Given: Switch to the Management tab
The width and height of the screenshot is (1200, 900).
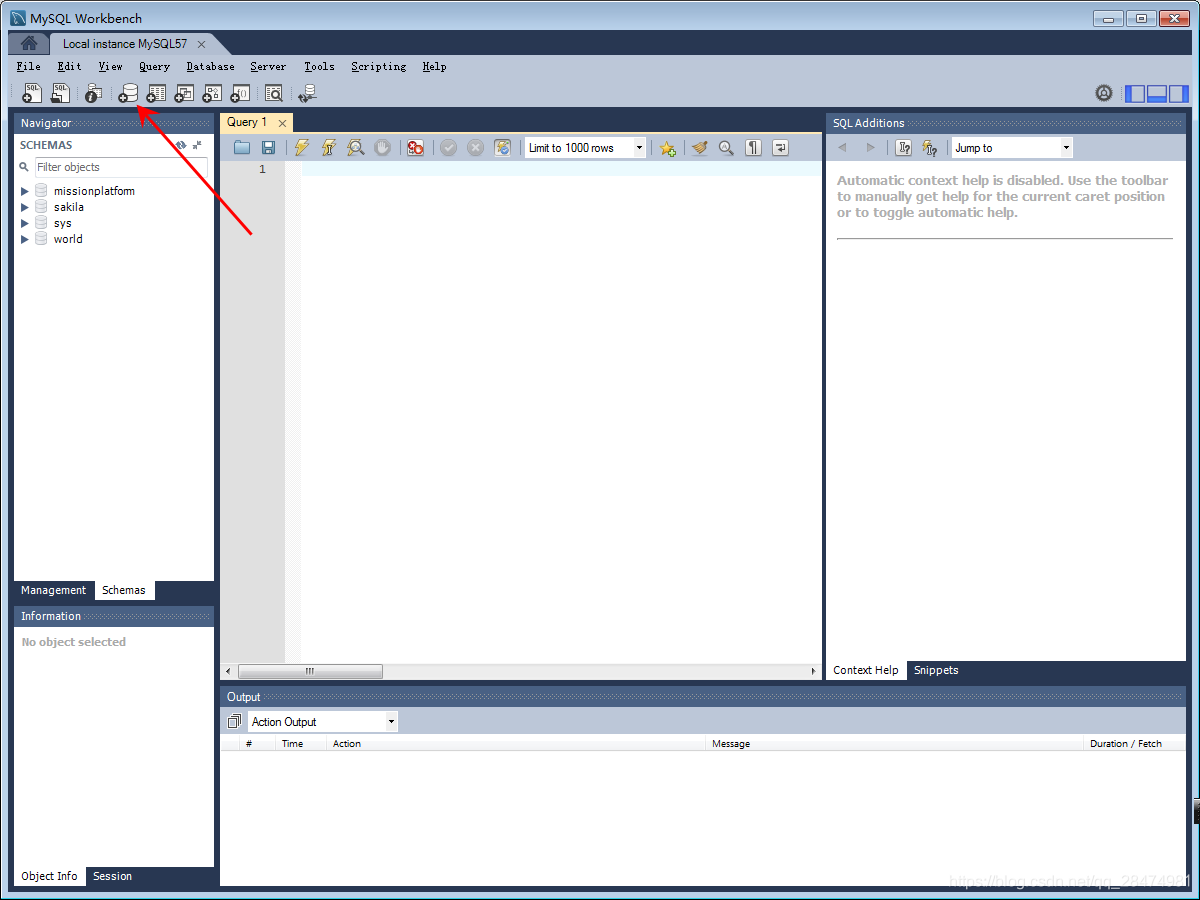Looking at the screenshot, I should 54,590.
